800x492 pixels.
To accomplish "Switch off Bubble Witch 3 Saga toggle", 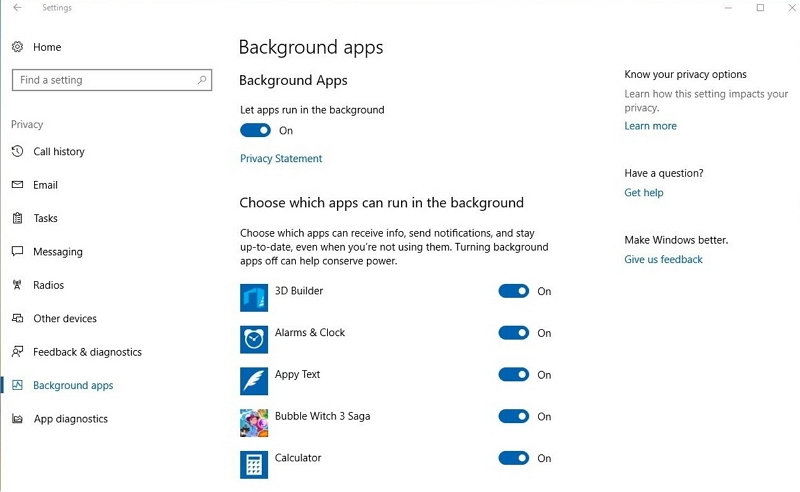I will click(x=514, y=416).
